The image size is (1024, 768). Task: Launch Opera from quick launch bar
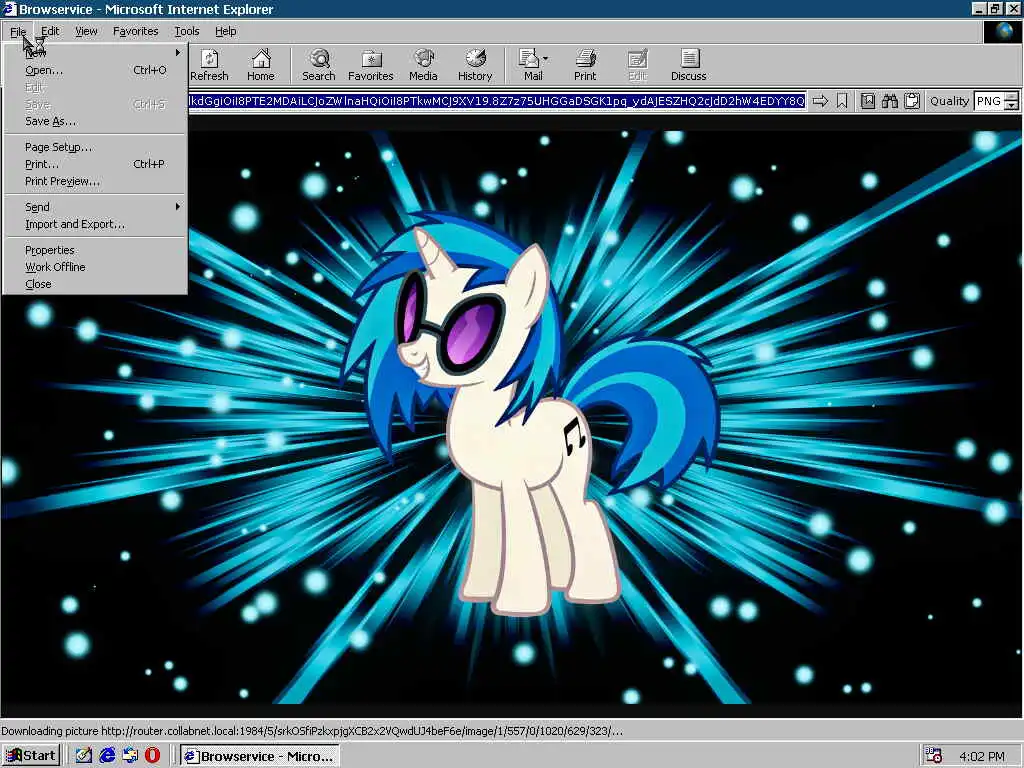coord(153,756)
